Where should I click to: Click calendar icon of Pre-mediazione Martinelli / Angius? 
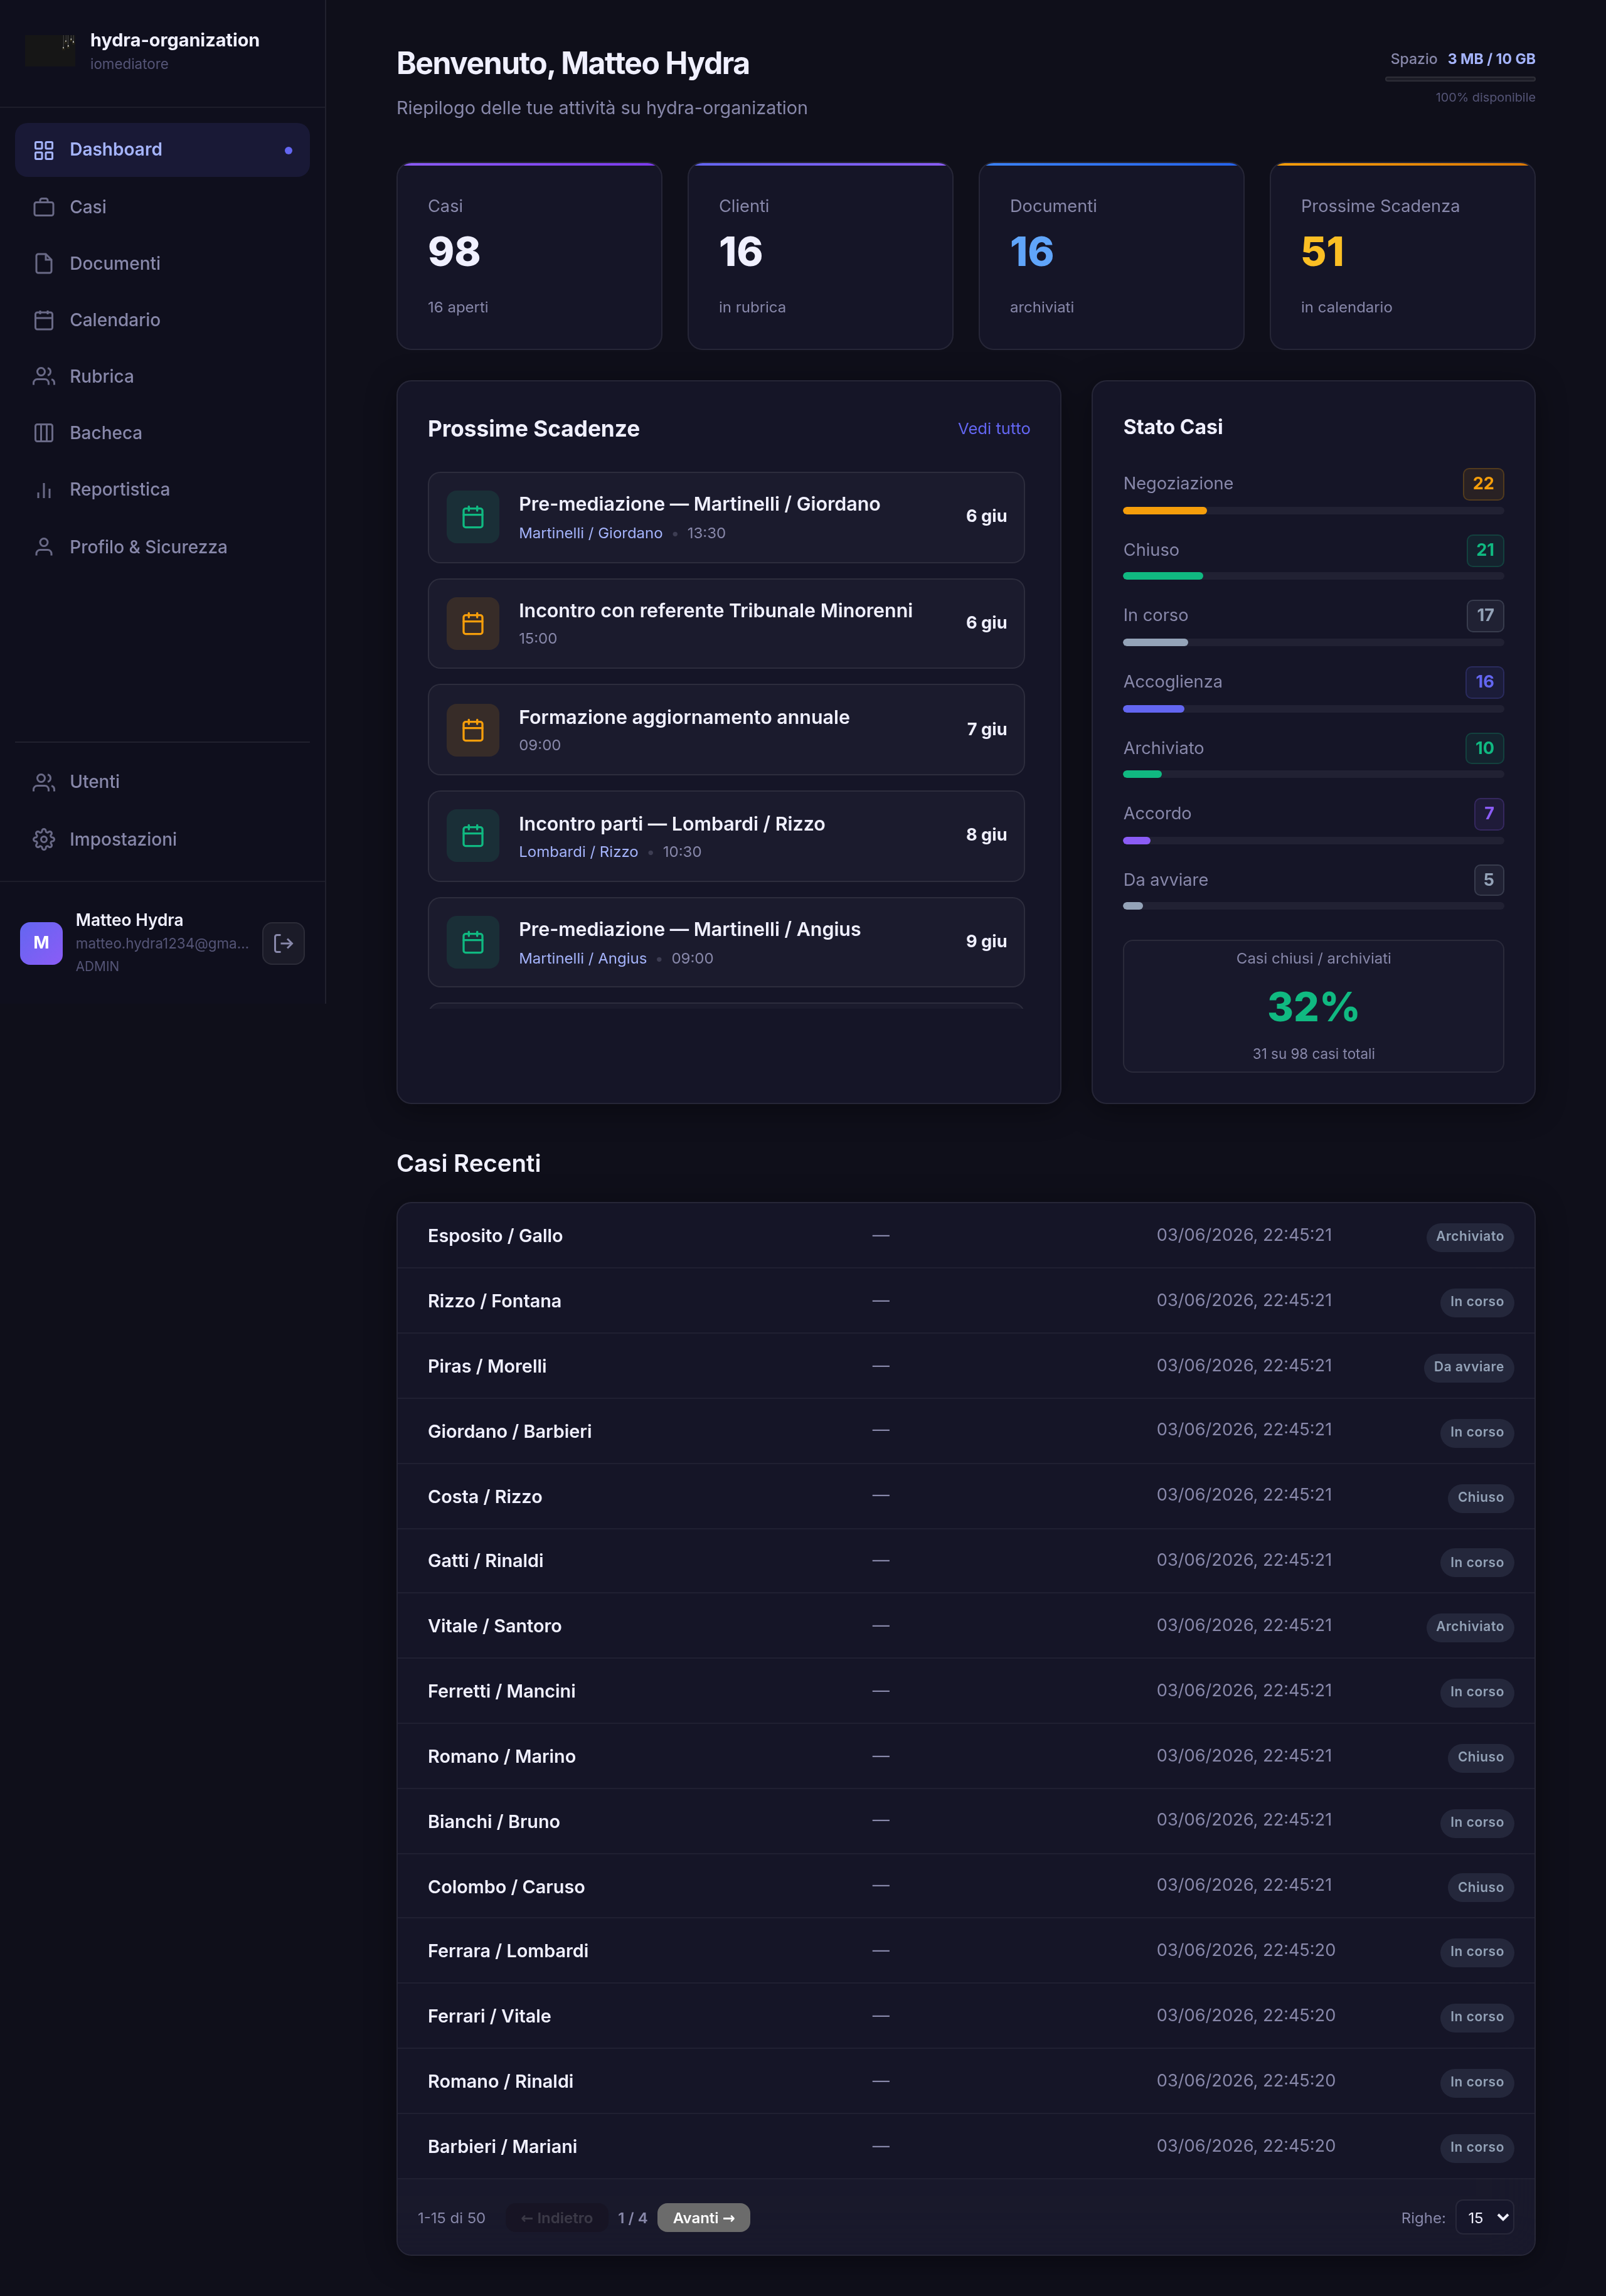pyautogui.click(x=473, y=942)
